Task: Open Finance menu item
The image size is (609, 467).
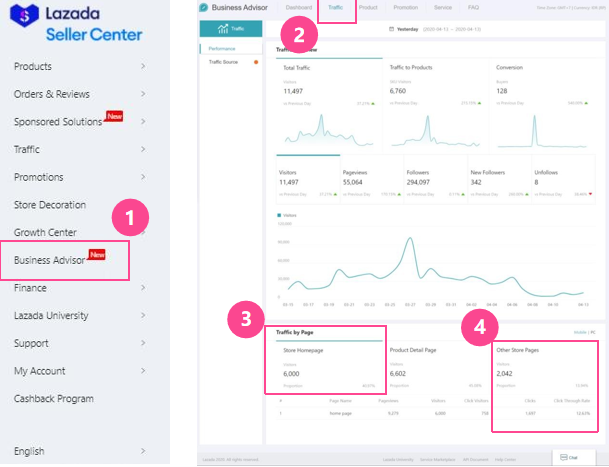Action: pyautogui.click(x=30, y=288)
